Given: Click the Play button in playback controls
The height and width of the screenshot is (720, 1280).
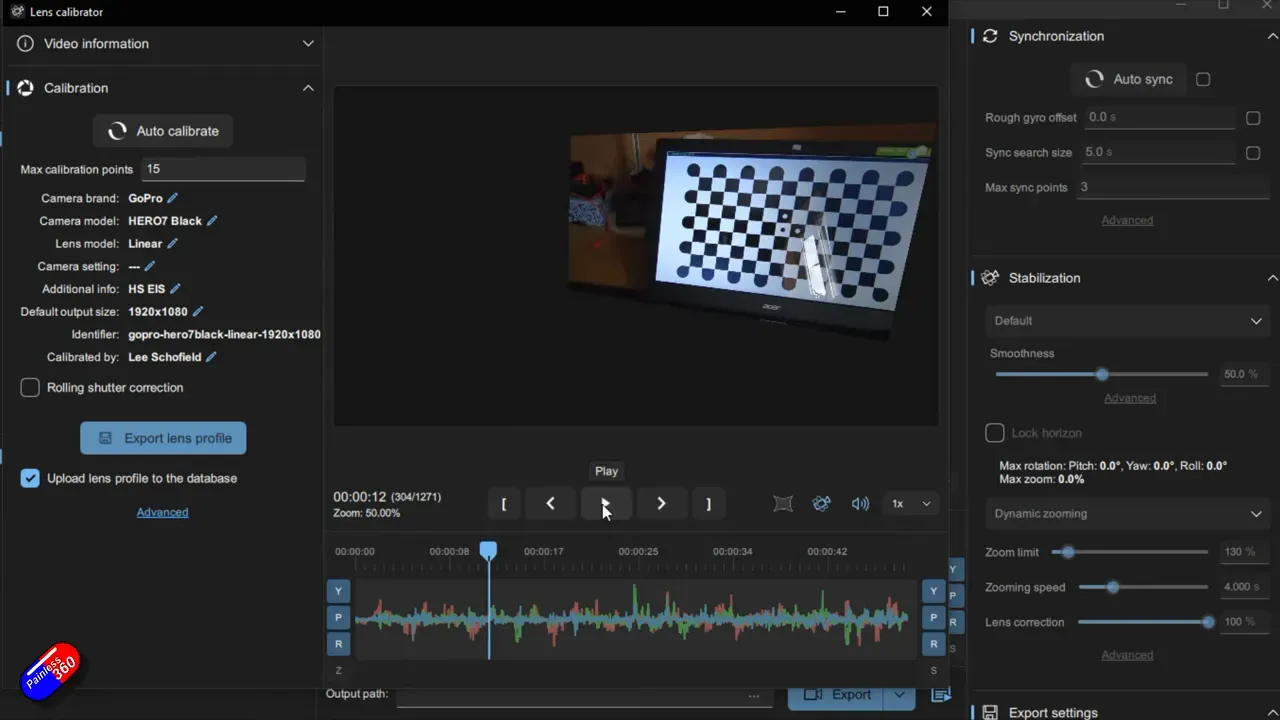Looking at the screenshot, I should coord(605,504).
